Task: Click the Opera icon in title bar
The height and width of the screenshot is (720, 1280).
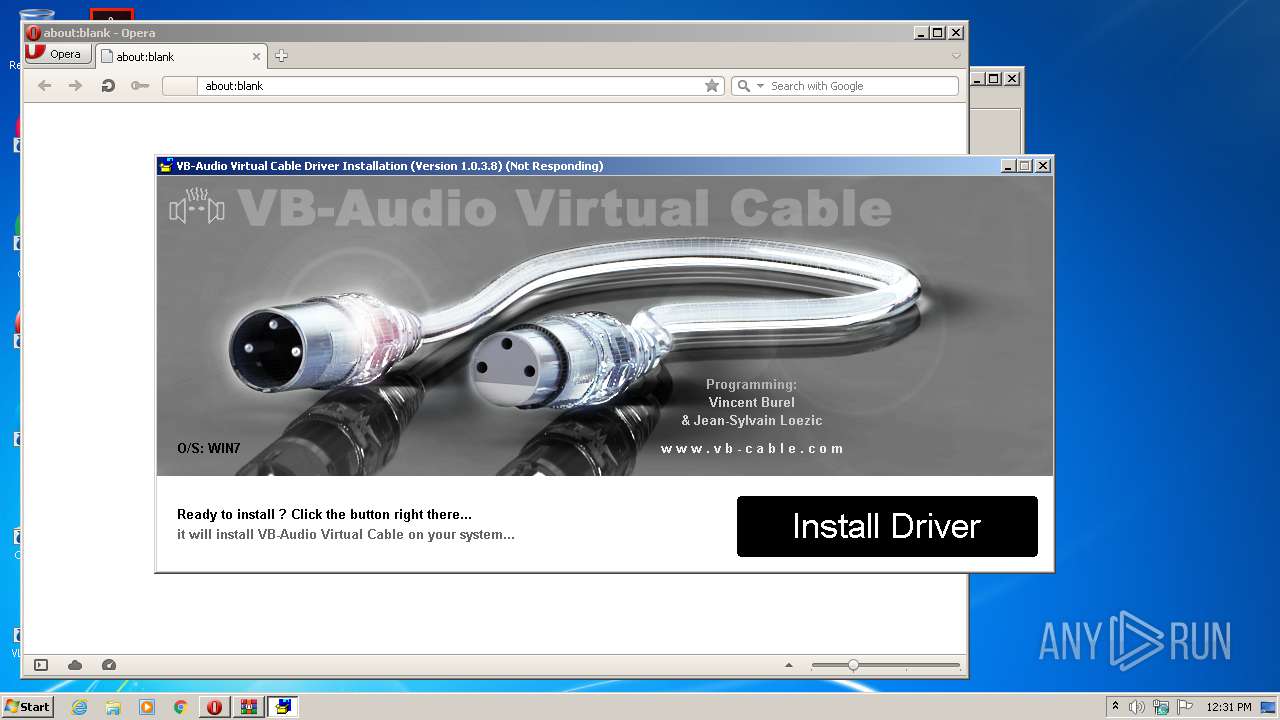Action: [33, 33]
